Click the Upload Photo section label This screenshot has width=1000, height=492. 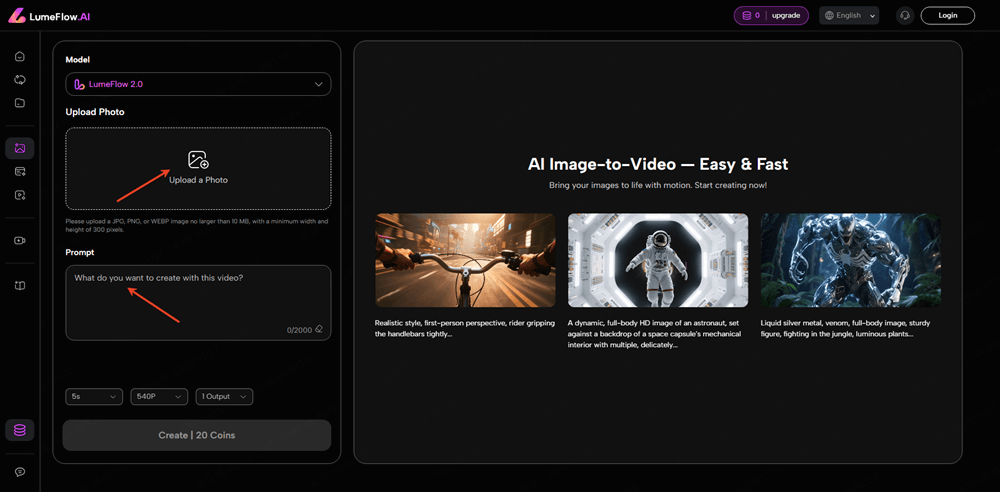click(x=95, y=112)
